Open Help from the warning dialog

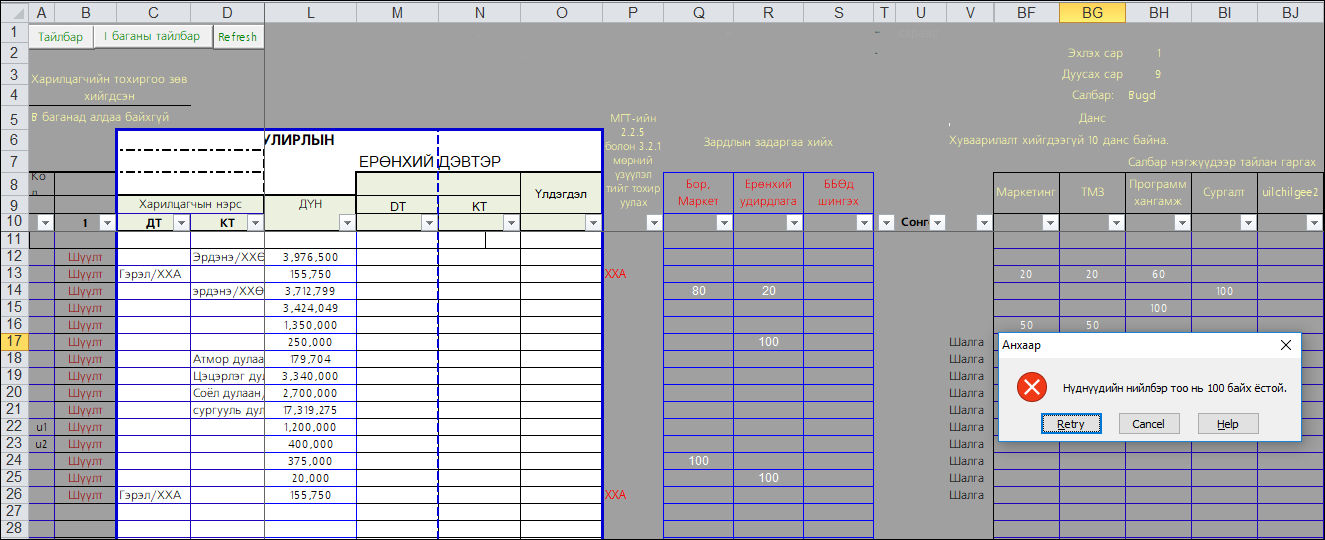pyautogui.click(x=1227, y=424)
